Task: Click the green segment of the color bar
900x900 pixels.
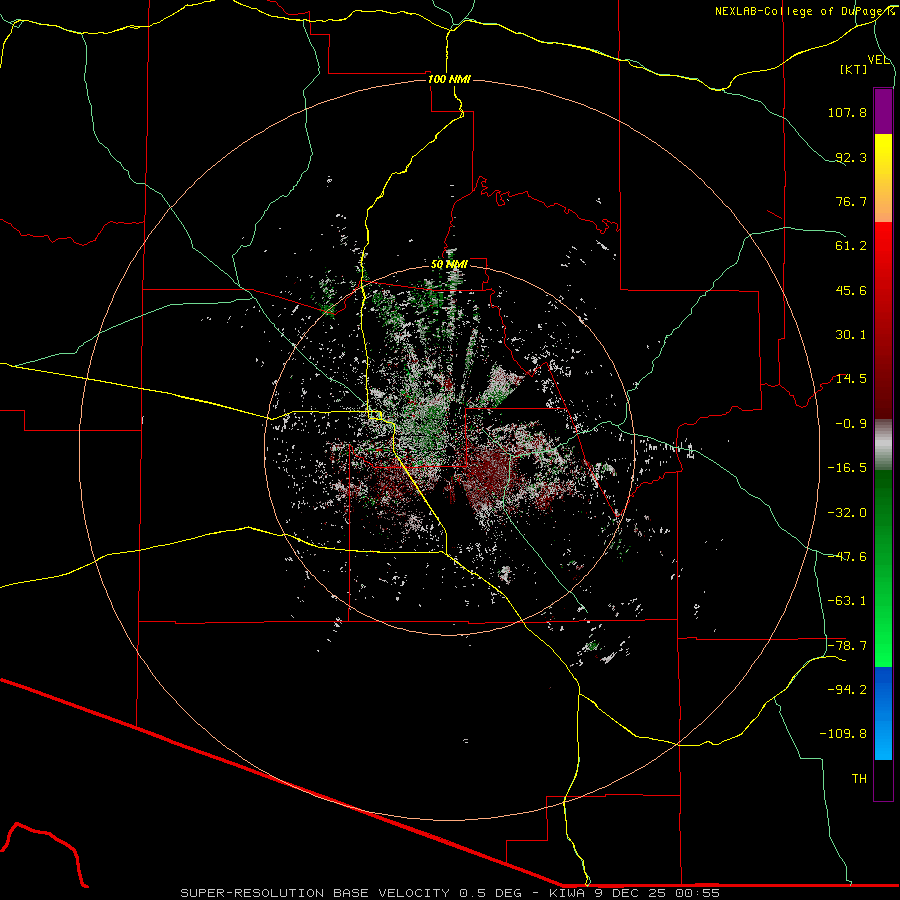Action: click(x=883, y=568)
